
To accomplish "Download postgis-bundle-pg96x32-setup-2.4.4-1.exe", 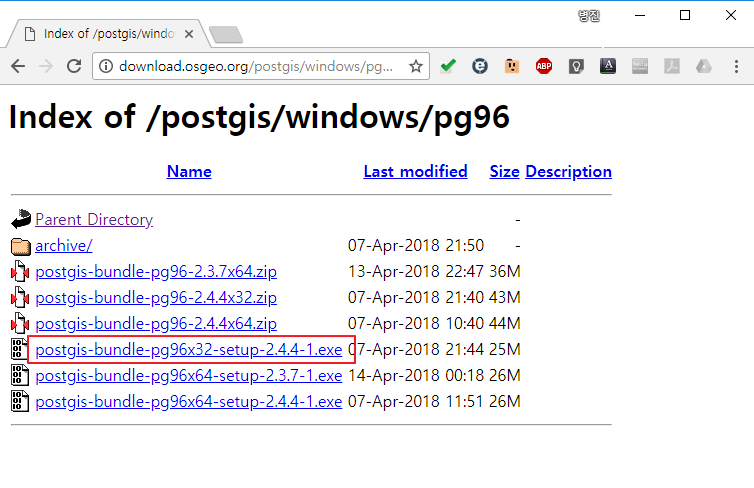I will [188, 350].
